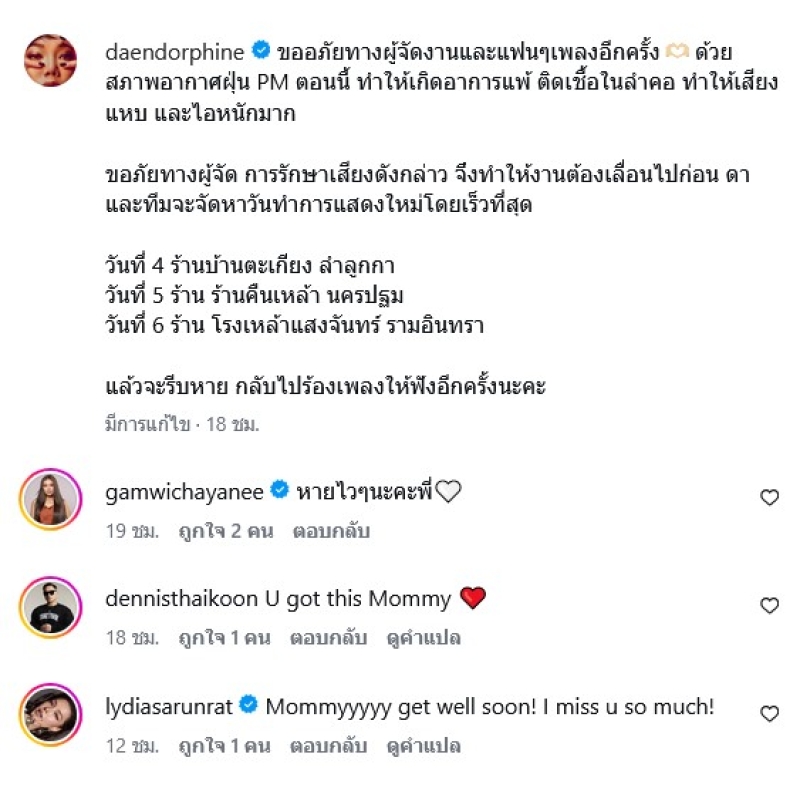Visit the lydiasarunrat profile link
800x791 pixels.
169,707
